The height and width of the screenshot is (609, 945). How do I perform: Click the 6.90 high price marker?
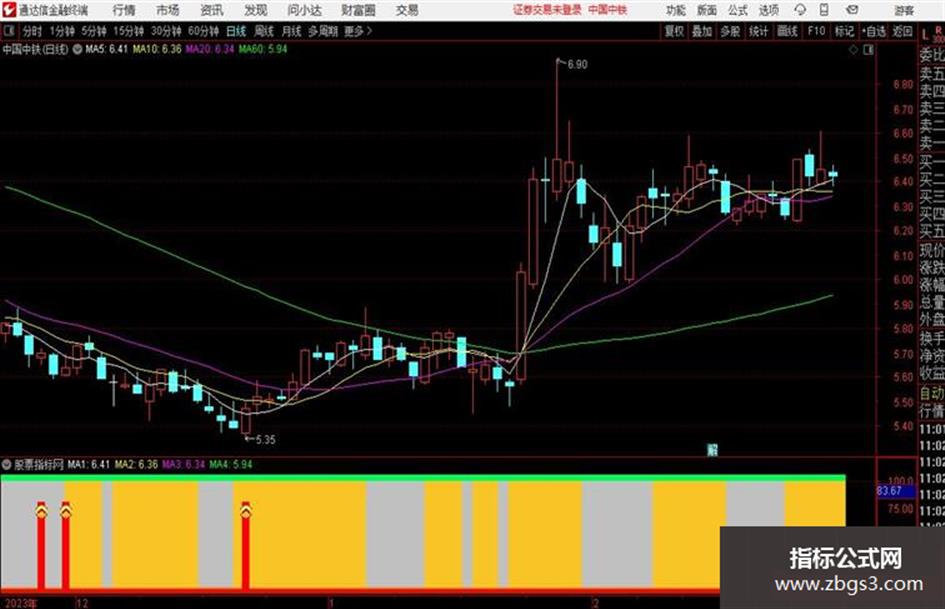(577, 64)
